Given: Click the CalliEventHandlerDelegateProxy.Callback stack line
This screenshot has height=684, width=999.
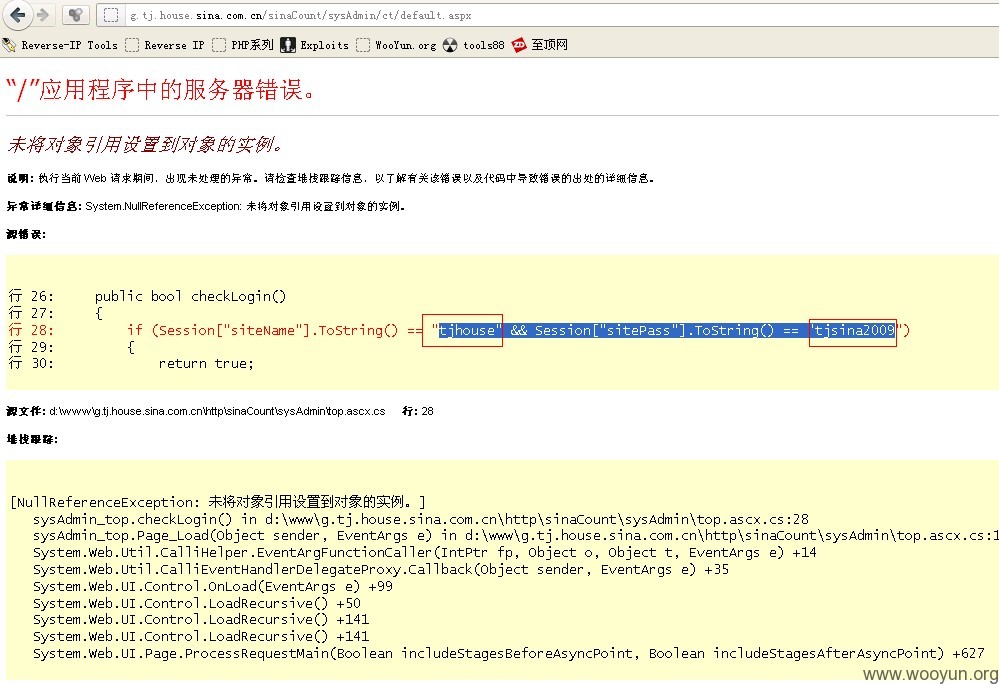Looking at the screenshot, I should coord(381,569).
